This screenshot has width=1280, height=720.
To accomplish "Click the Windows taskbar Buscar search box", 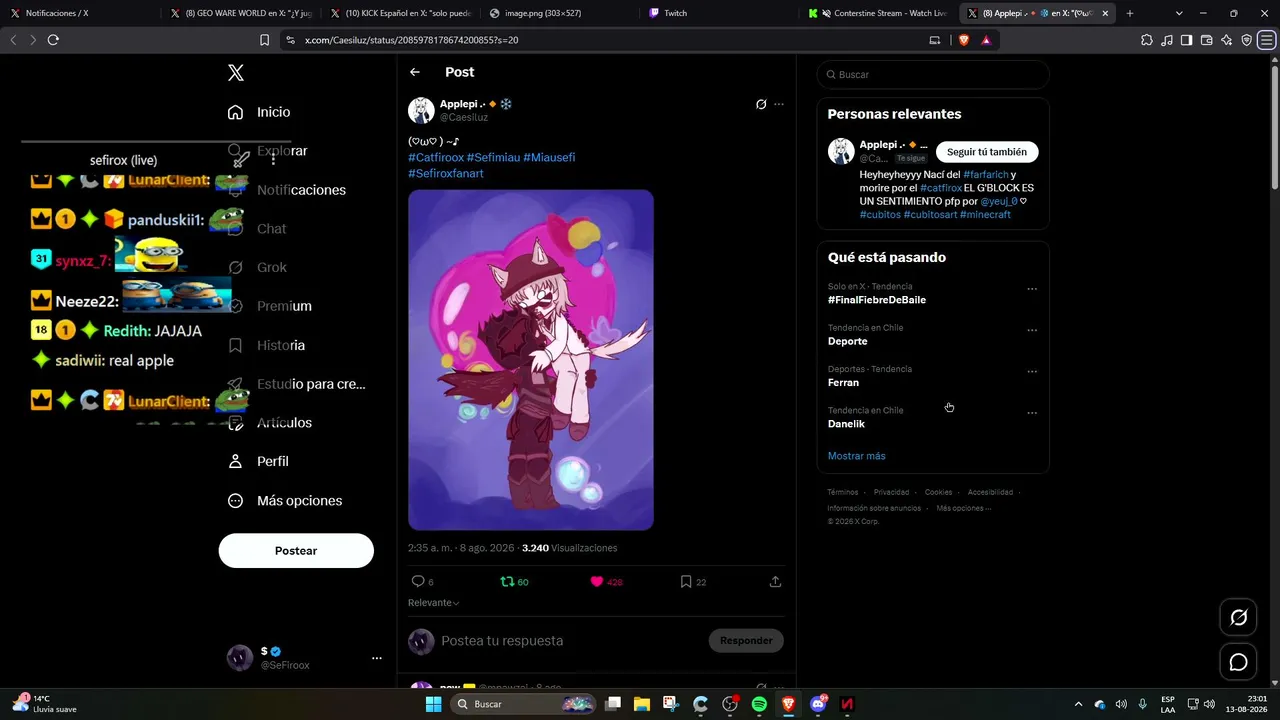I will coord(522,704).
